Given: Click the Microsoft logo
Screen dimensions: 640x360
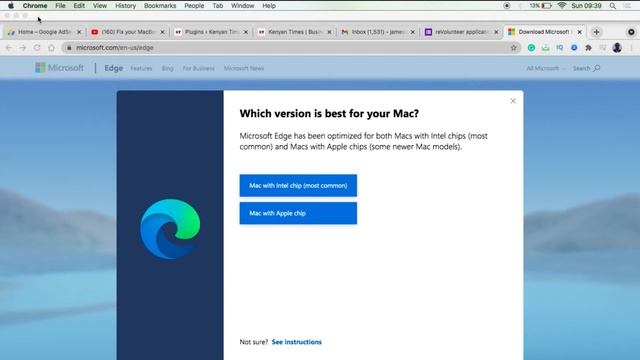Looking at the screenshot, I should point(59,68).
